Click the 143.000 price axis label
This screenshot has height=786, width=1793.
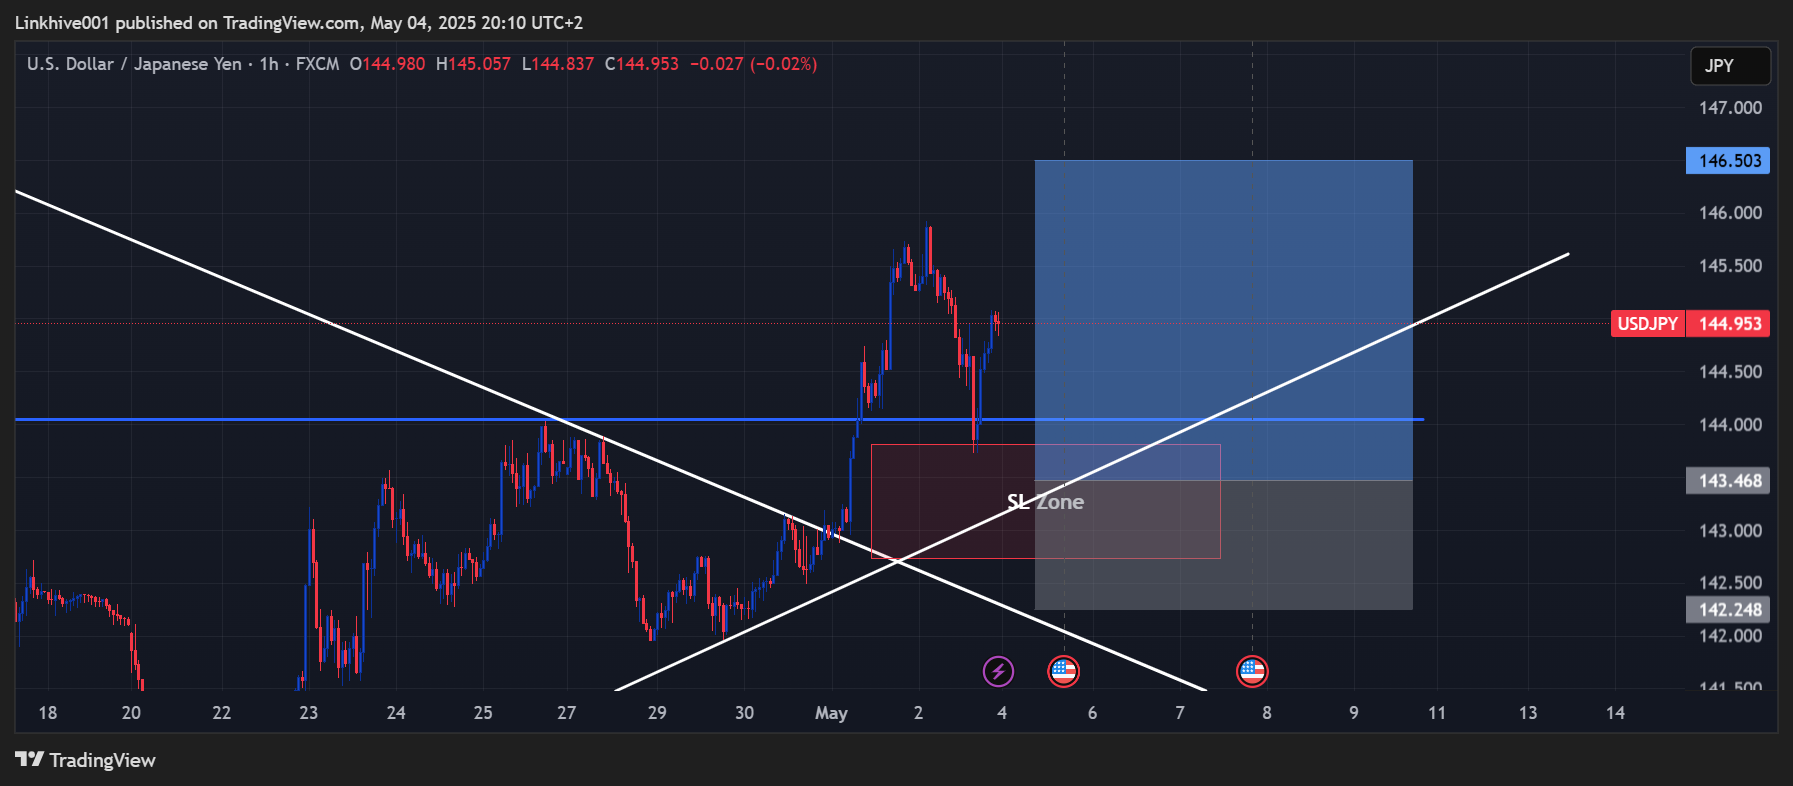(x=1730, y=531)
